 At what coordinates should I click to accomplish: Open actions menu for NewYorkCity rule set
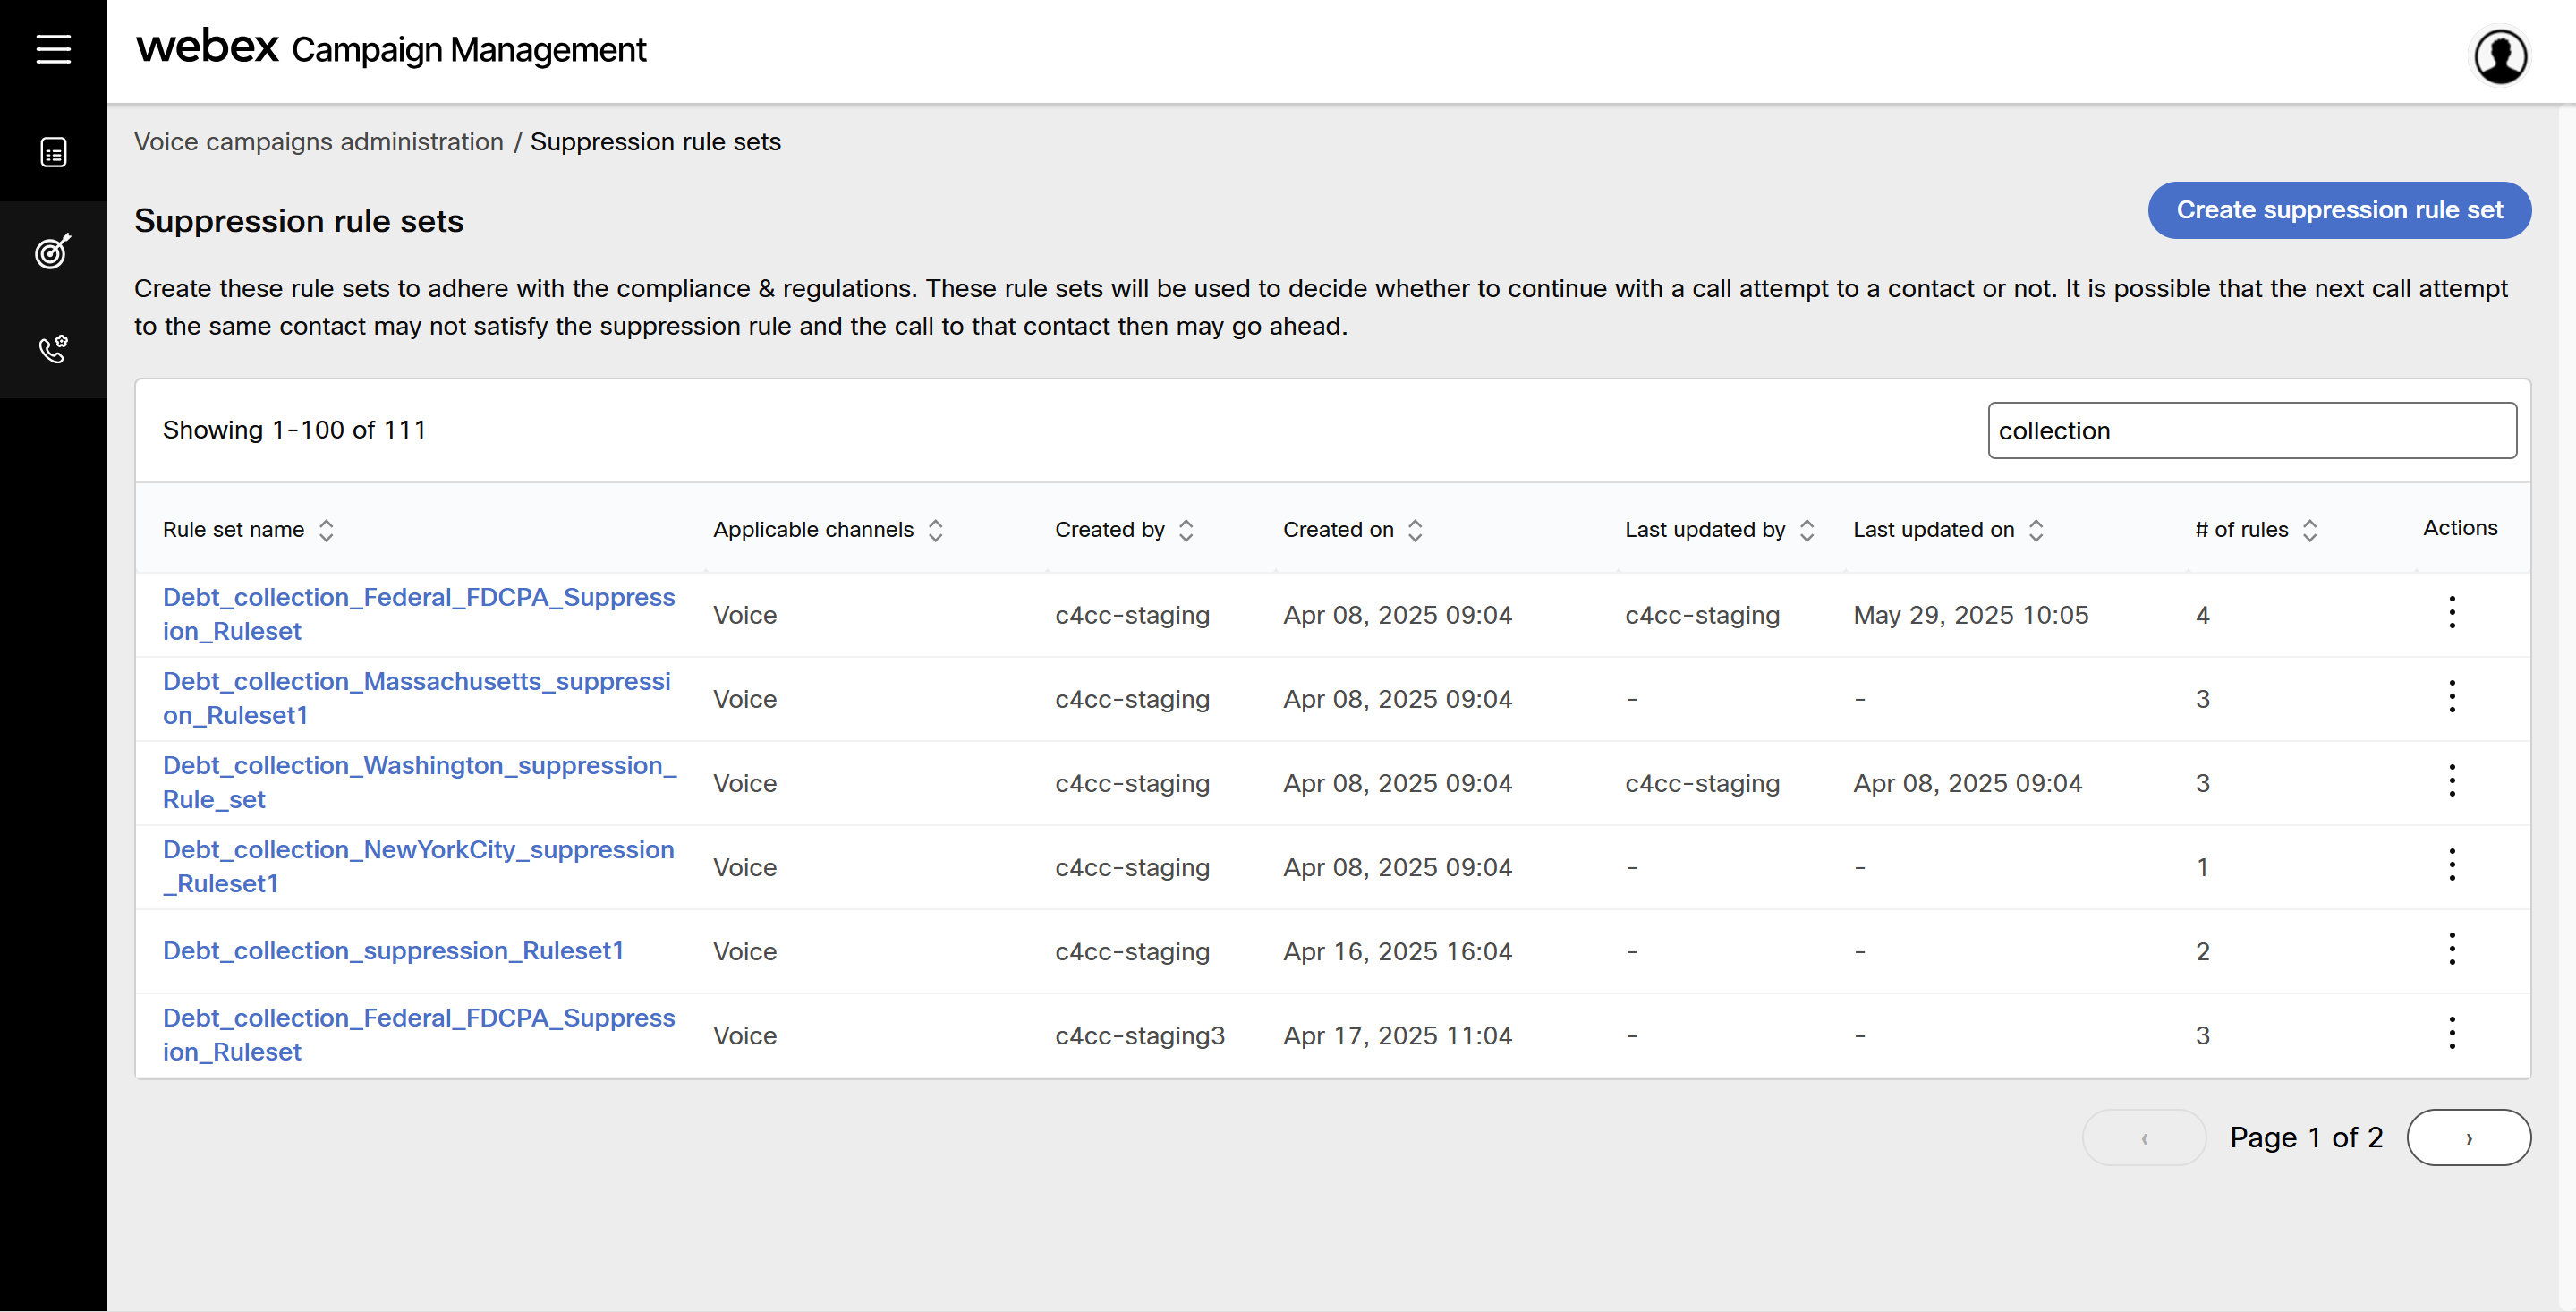pyautogui.click(x=2451, y=865)
